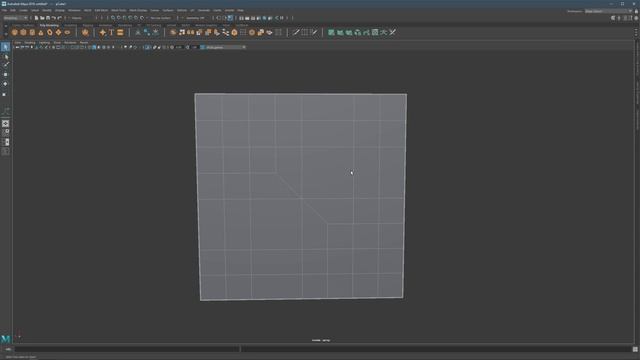The width and height of the screenshot is (640, 360).
Task: Toggle snap to grids magnet icon
Action: tap(113, 18)
